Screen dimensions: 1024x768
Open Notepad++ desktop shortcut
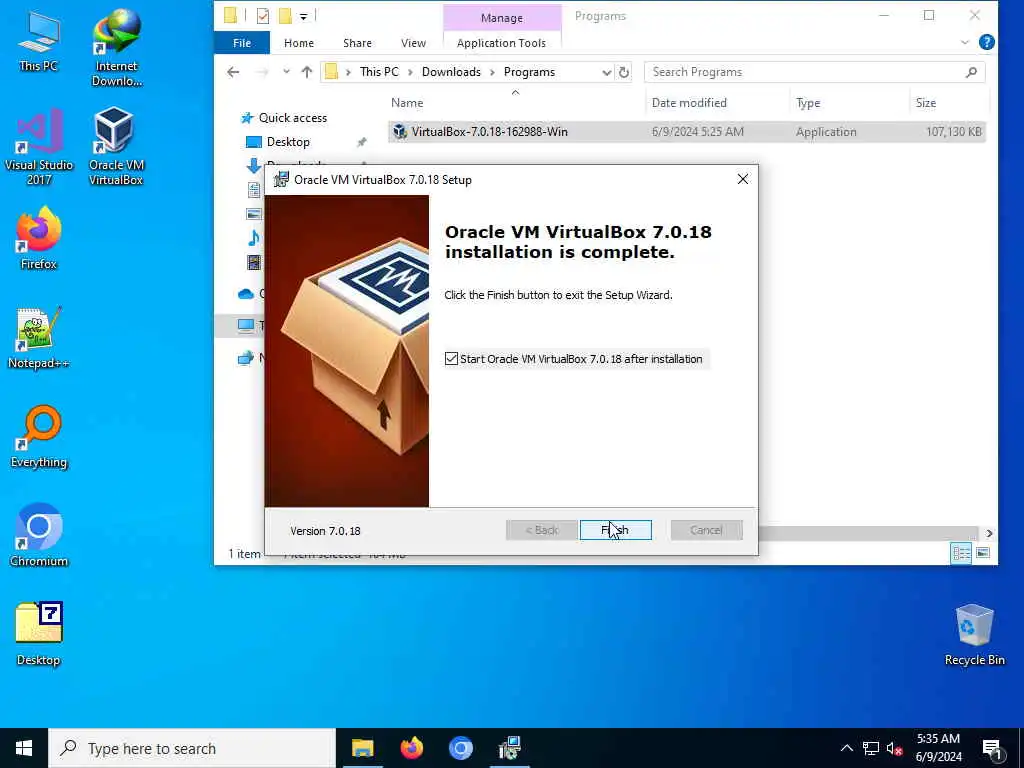click(x=39, y=338)
